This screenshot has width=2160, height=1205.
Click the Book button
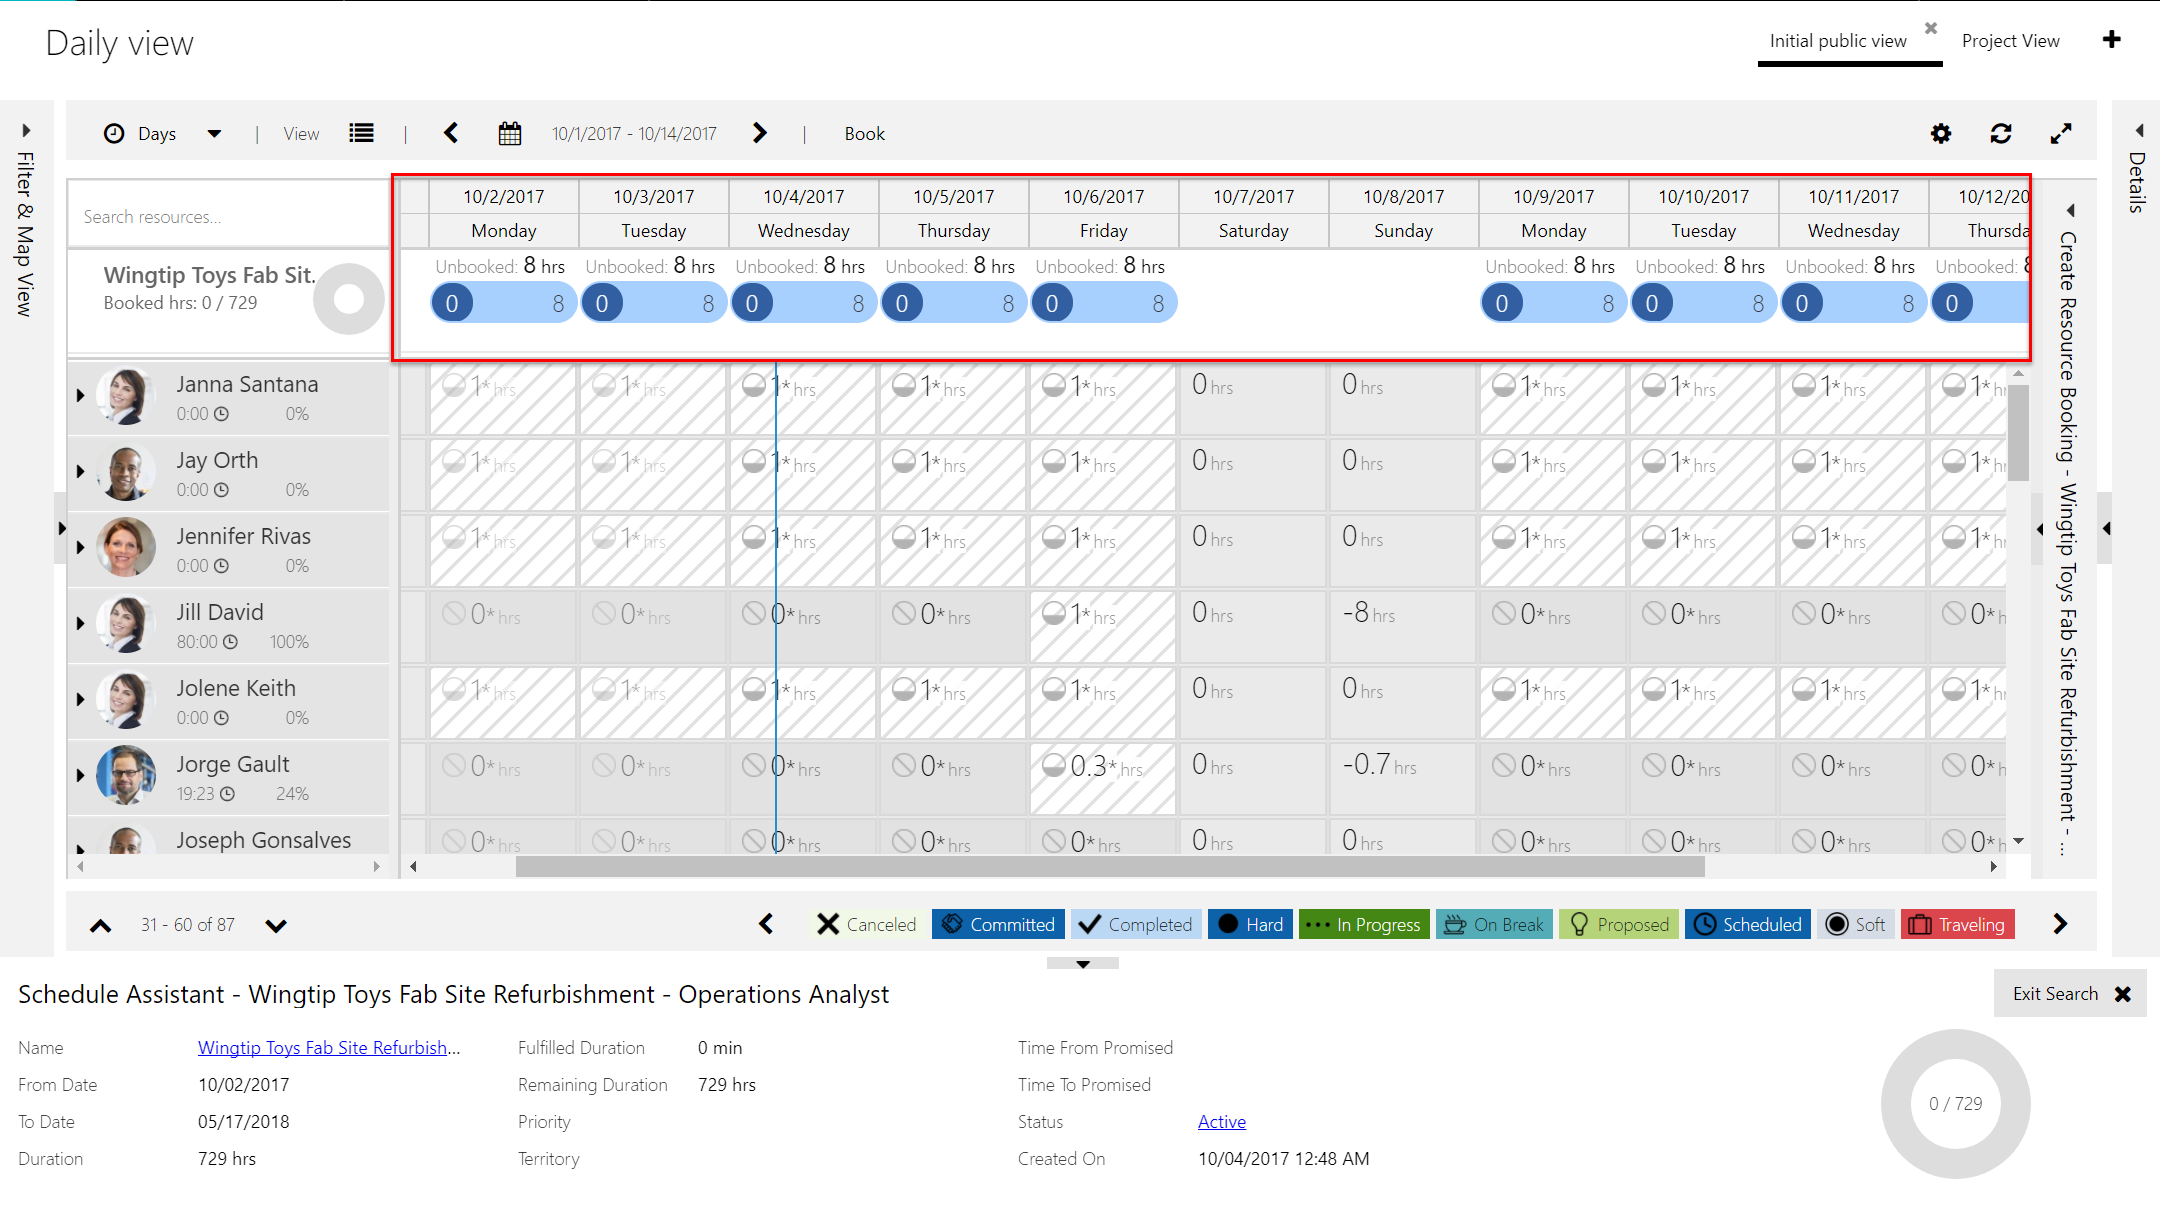[x=864, y=134]
